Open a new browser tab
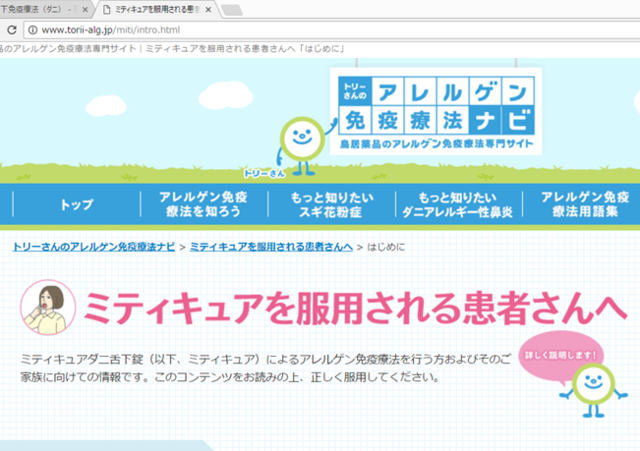 coord(232,10)
